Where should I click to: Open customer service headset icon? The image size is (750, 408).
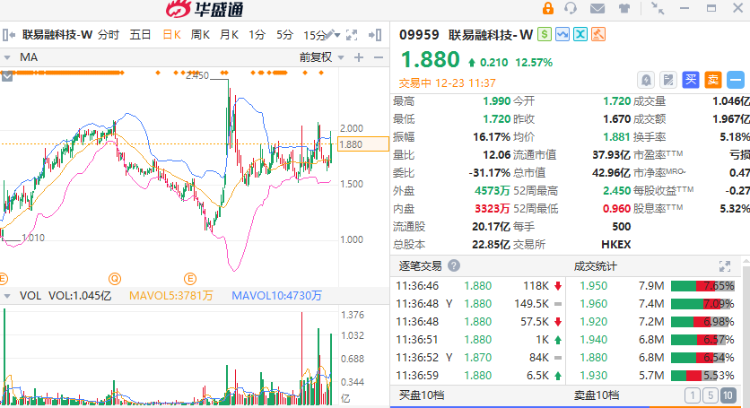click(570, 8)
